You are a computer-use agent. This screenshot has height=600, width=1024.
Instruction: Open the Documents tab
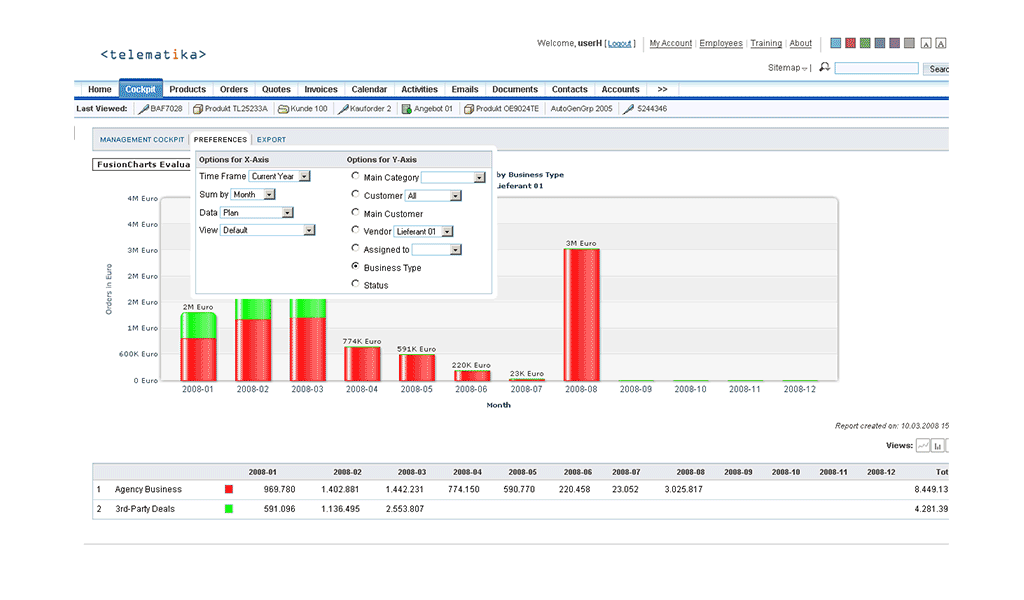pos(515,89)
